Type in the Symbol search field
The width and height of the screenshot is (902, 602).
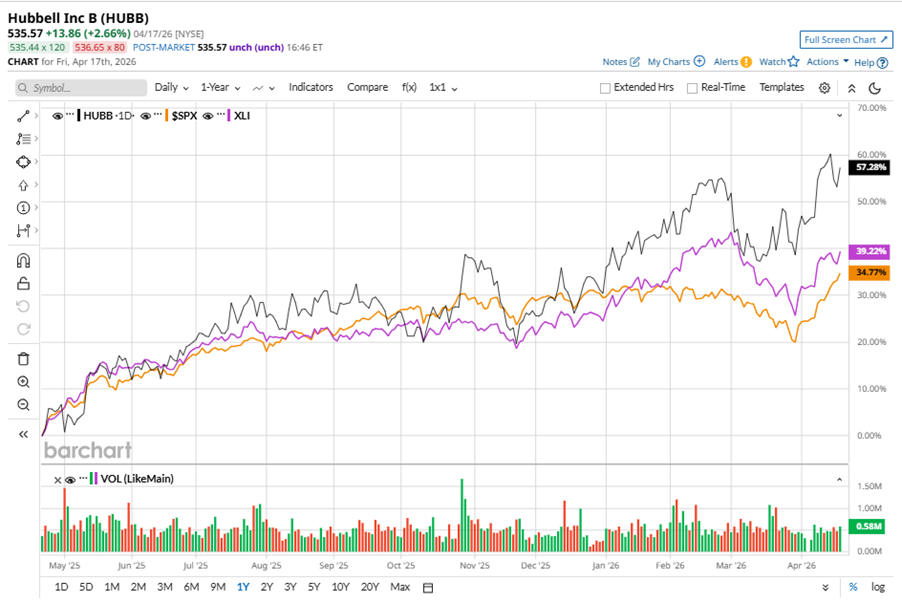pyautogui.click(x=82, y=88)
